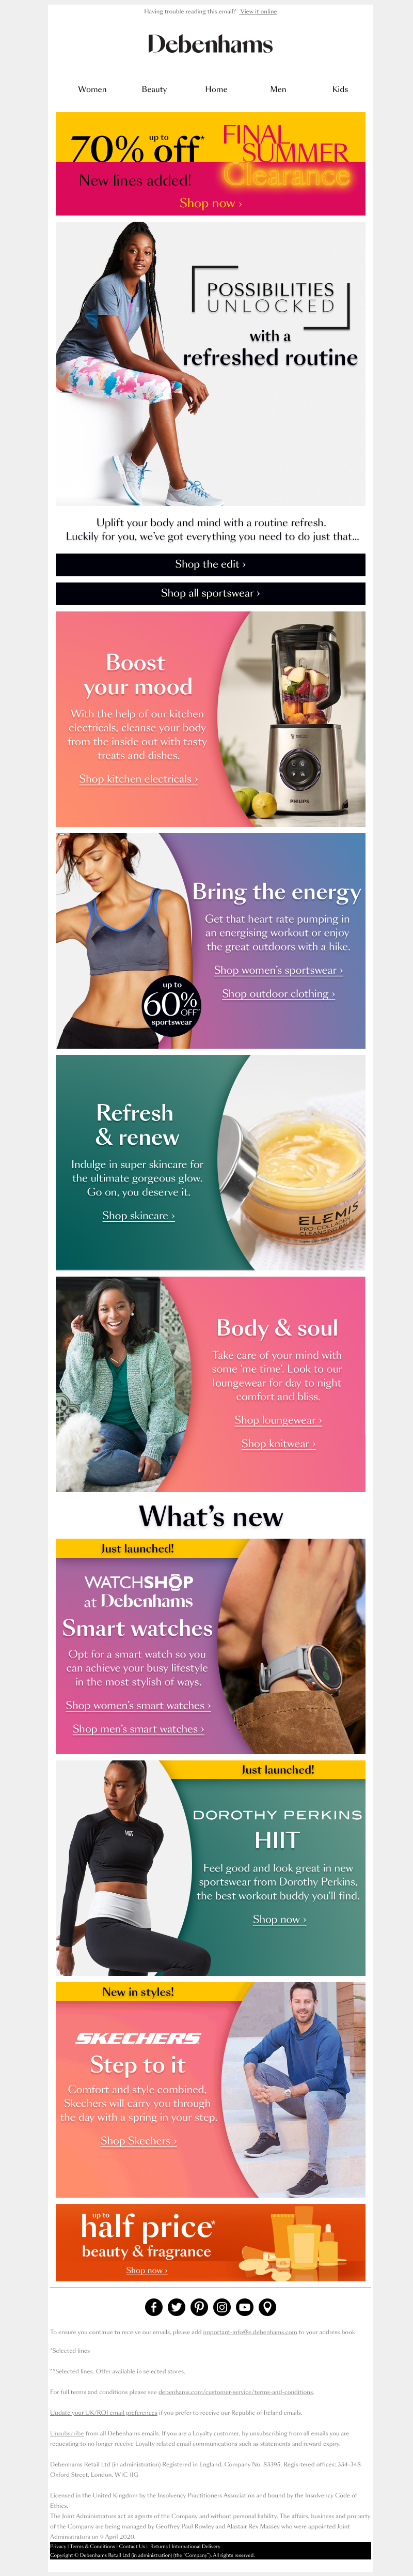Click the Unsubscribe link in footer
The width and height of the screenshot is (413, 2576).
pos(67,2433)
